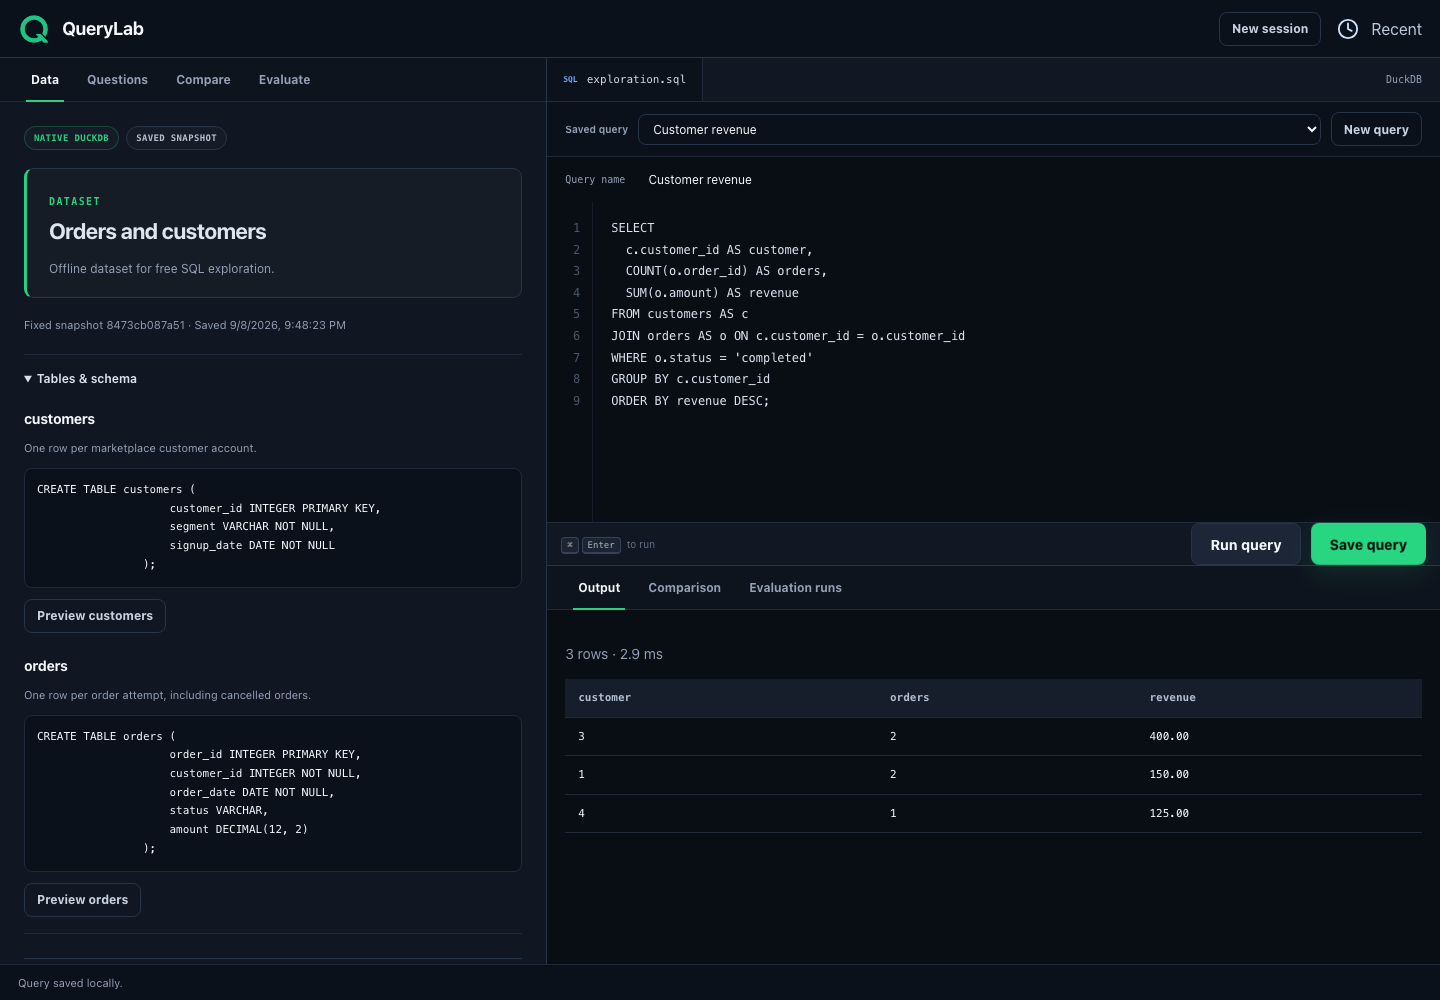
Task: Select the 150.00 revenue cell
Action: point(1169,775)
